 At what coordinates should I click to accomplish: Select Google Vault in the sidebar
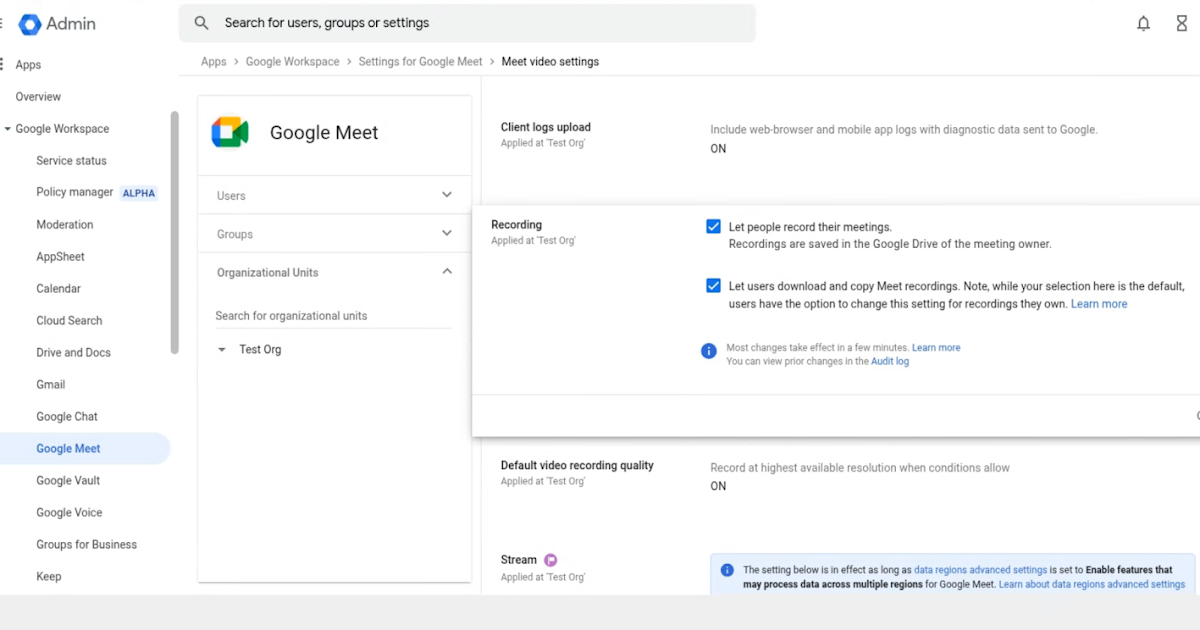(68, 480)
